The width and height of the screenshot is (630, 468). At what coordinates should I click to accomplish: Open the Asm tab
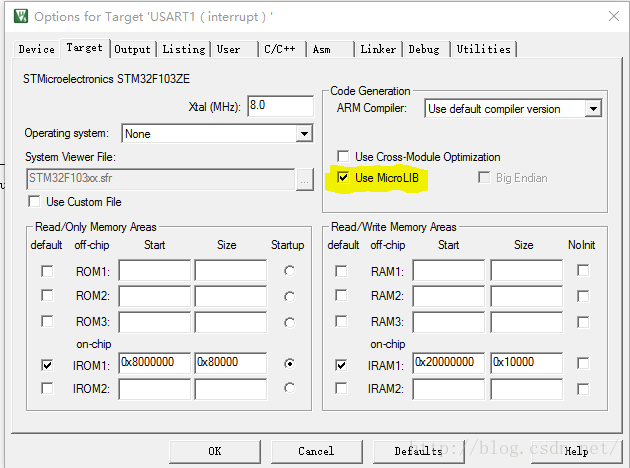point(330,49)
